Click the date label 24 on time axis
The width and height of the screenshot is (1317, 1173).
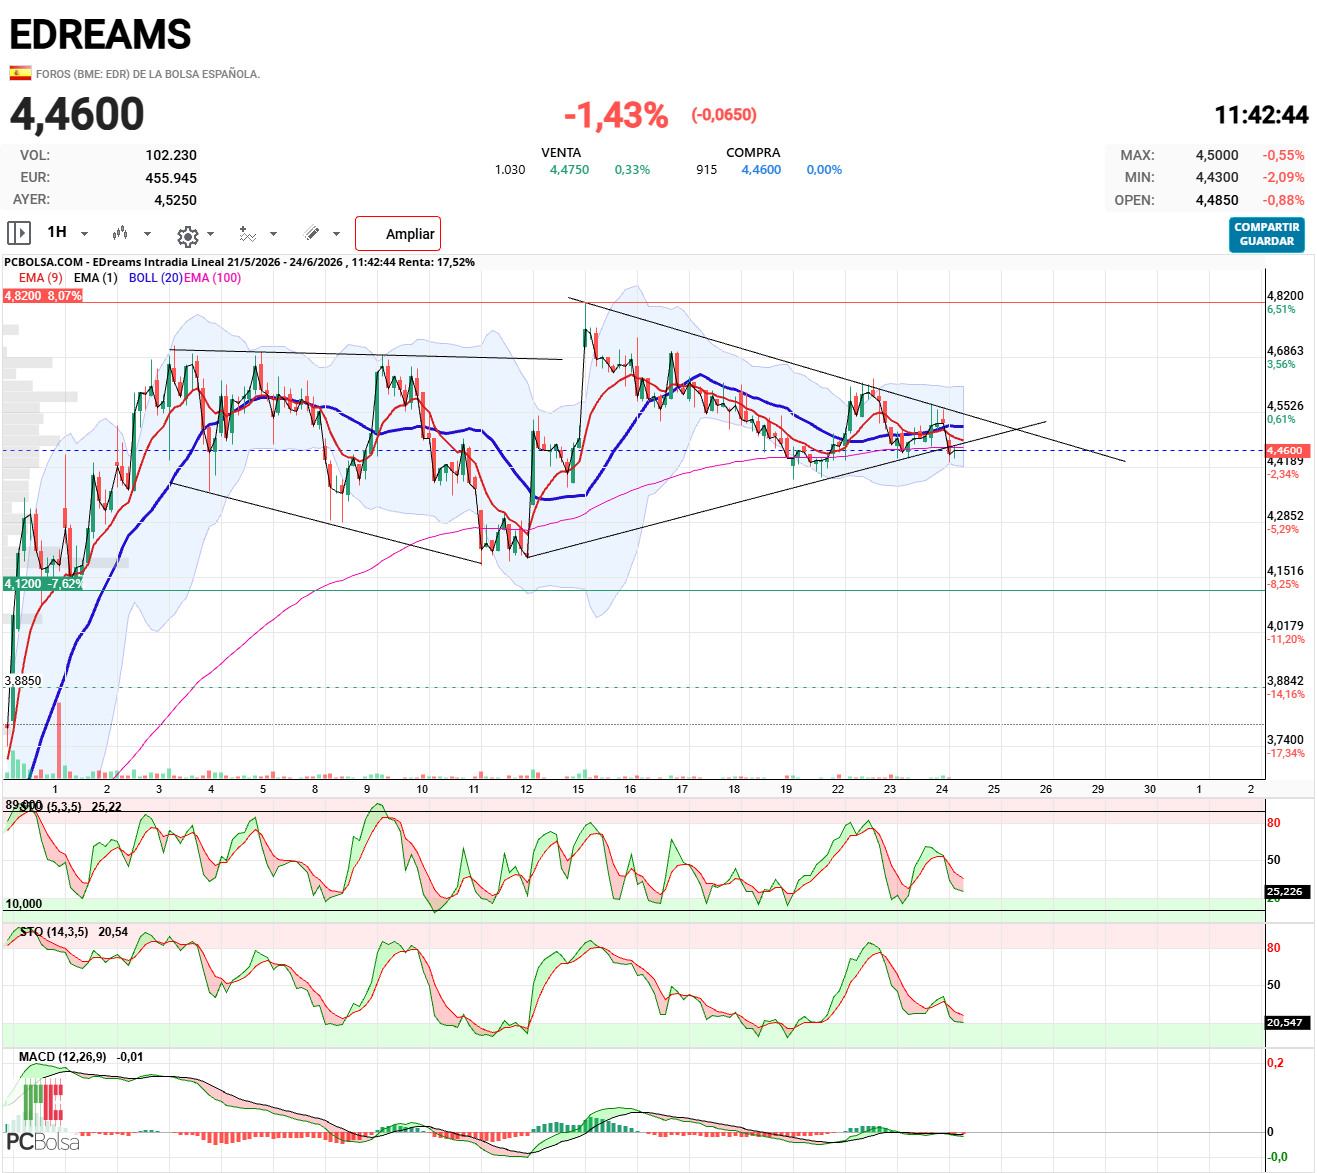[942, 789]
